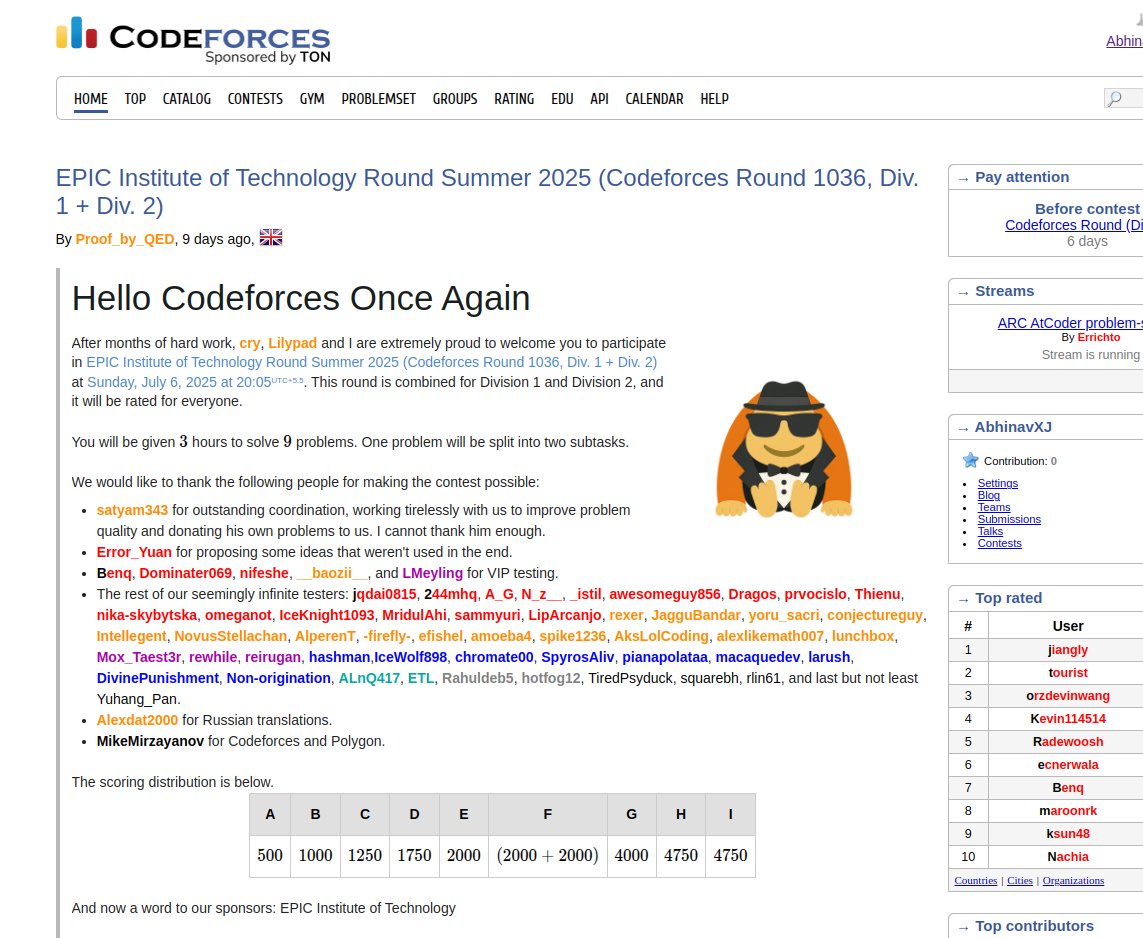Open Lilypad's user profile link

[292, 343]
